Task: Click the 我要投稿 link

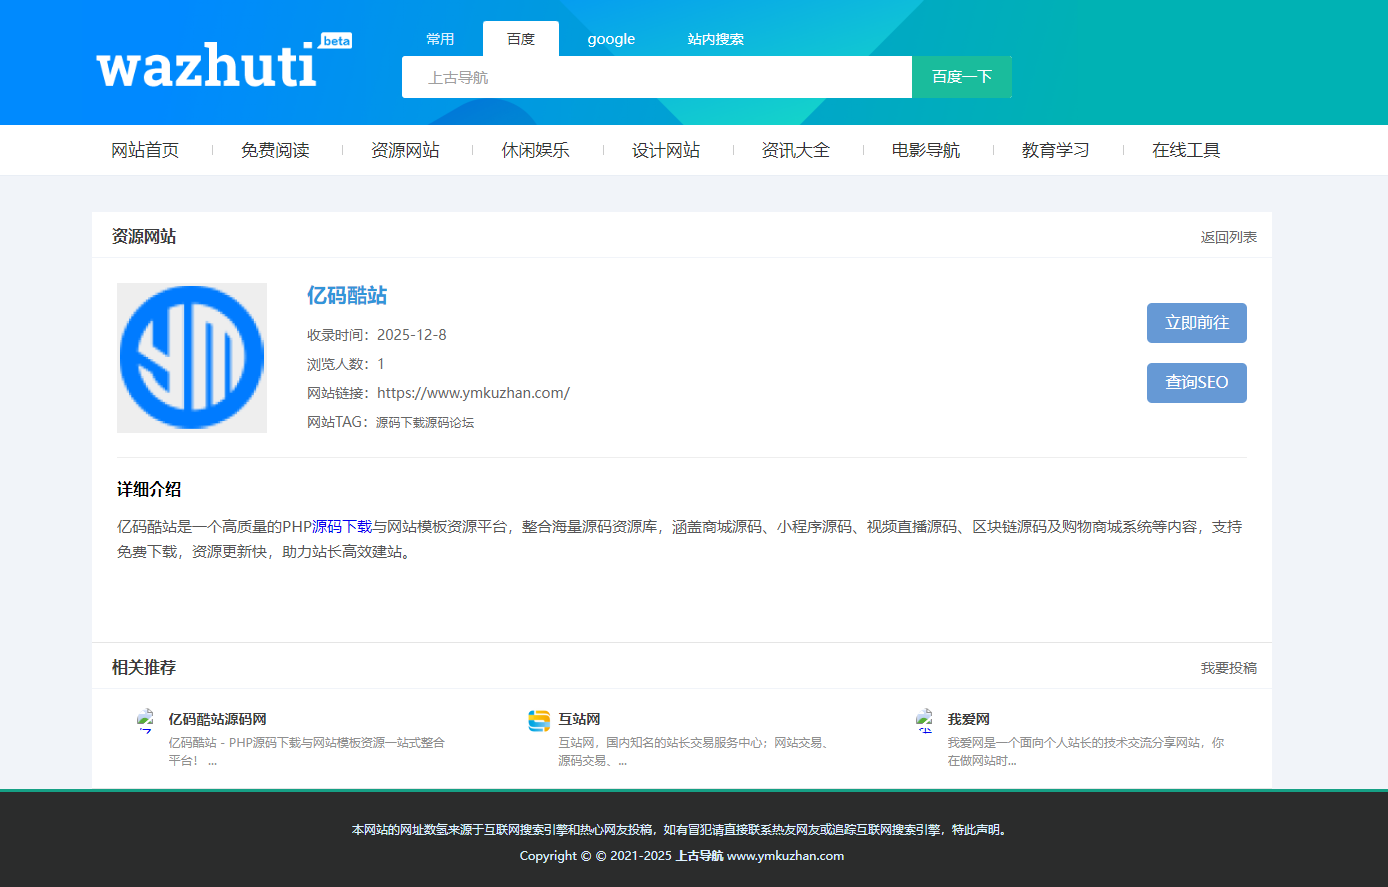Action: click(1228, 667)
